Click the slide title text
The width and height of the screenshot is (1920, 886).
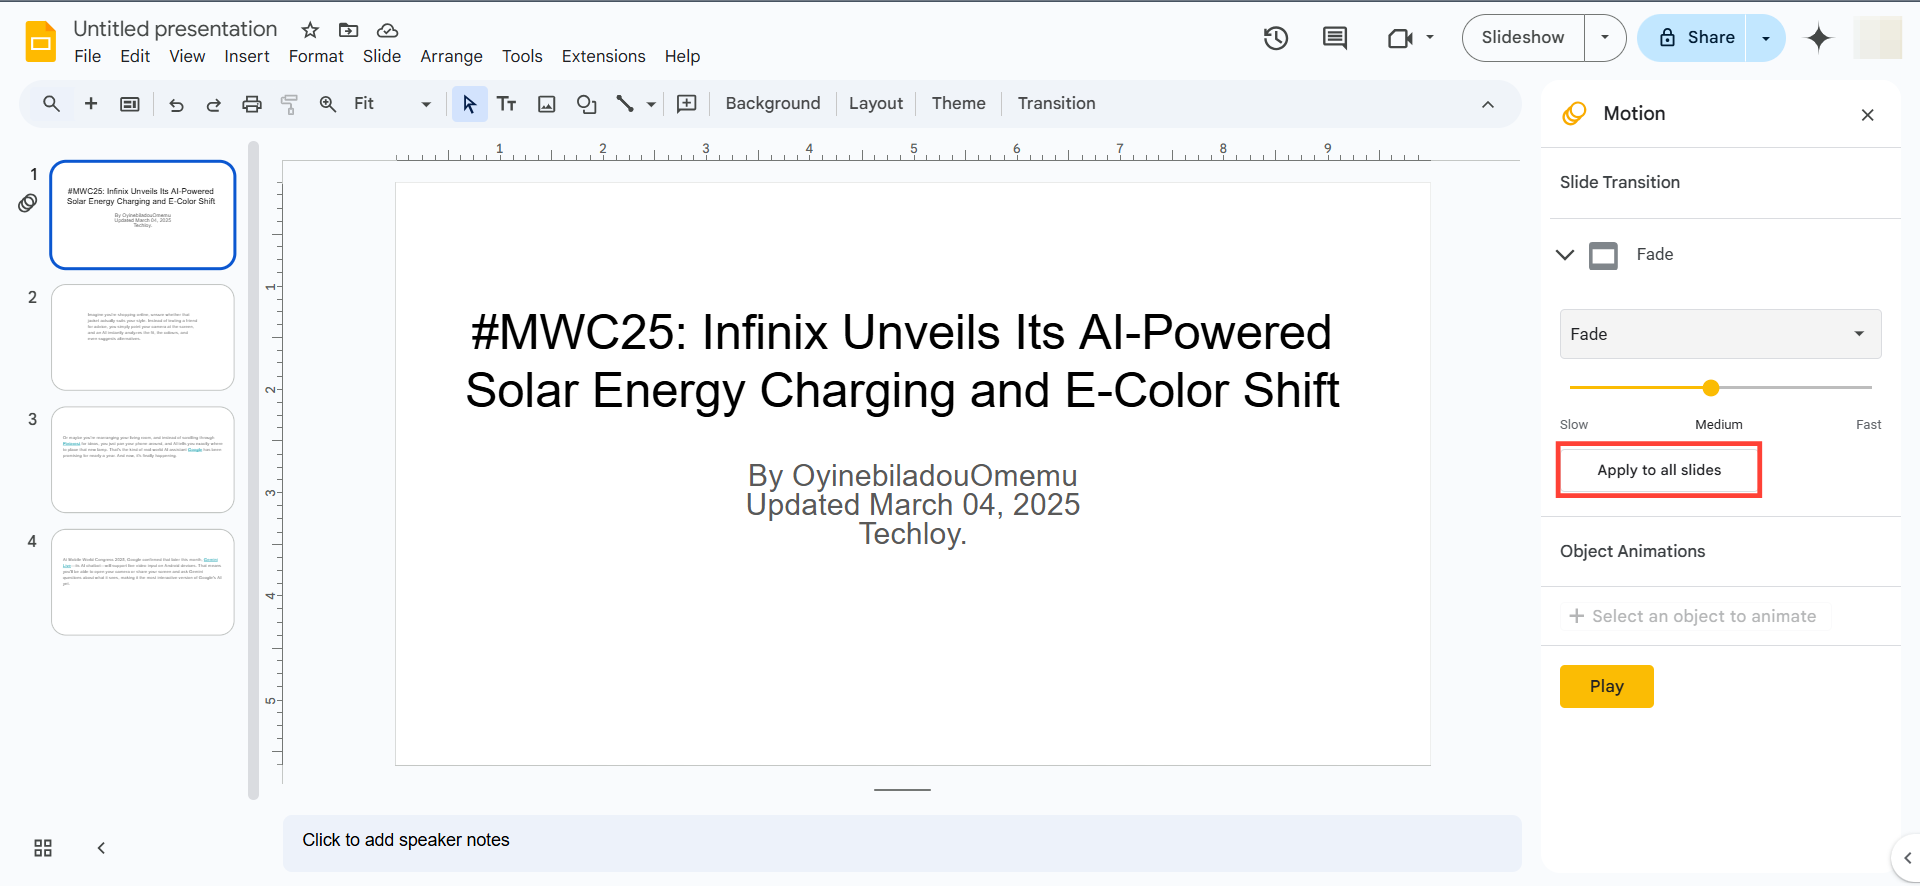point(902,361)
